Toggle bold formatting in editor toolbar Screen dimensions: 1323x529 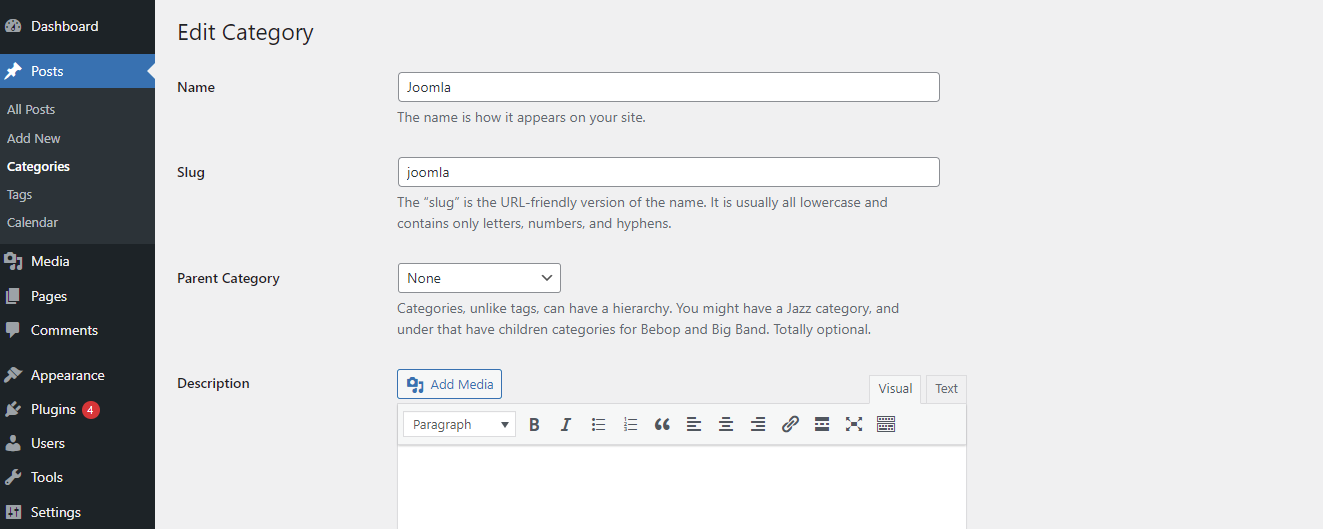pos(534,424)
